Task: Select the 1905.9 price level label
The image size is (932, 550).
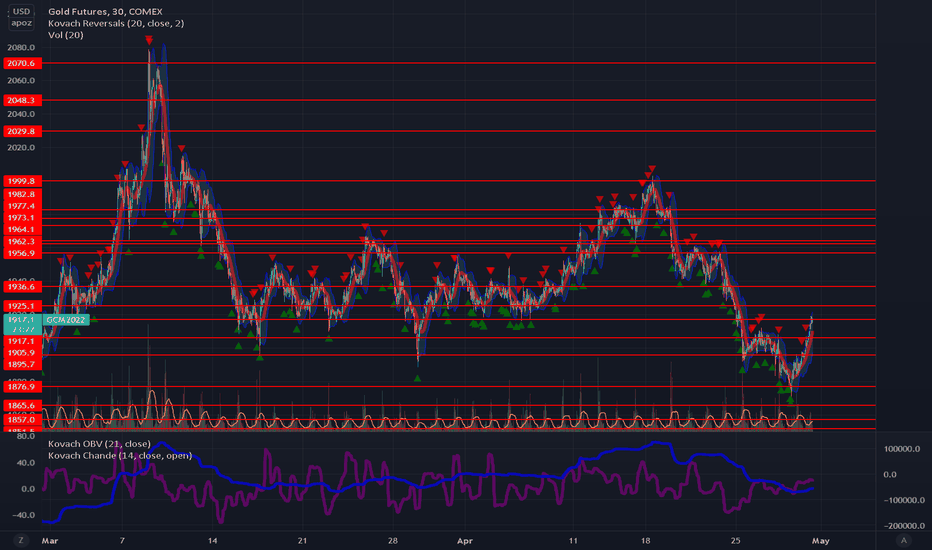Action: click(x=21, y=353)
